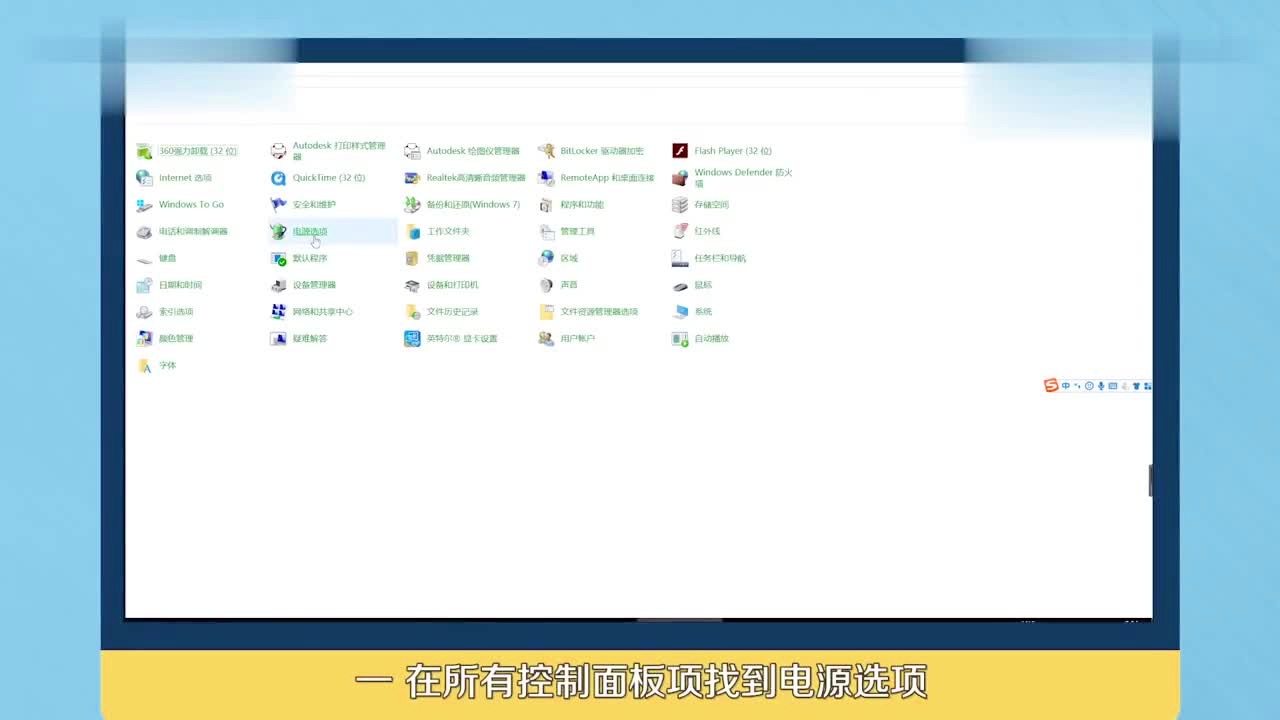Open 任务栏和导航 icon
Viewport: 1280px width, 720px height.
point(680,259)
